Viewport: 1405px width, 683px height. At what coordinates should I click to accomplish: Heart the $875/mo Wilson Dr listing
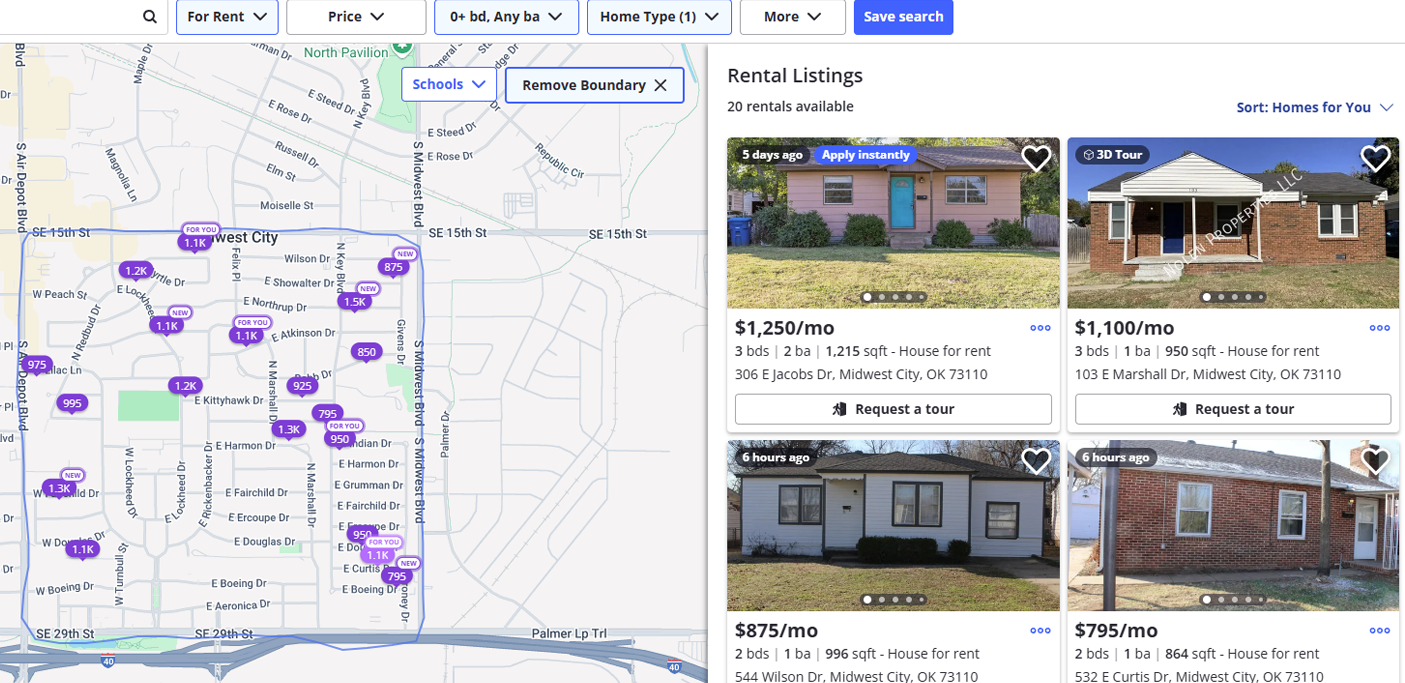(x=1036, y=460)
